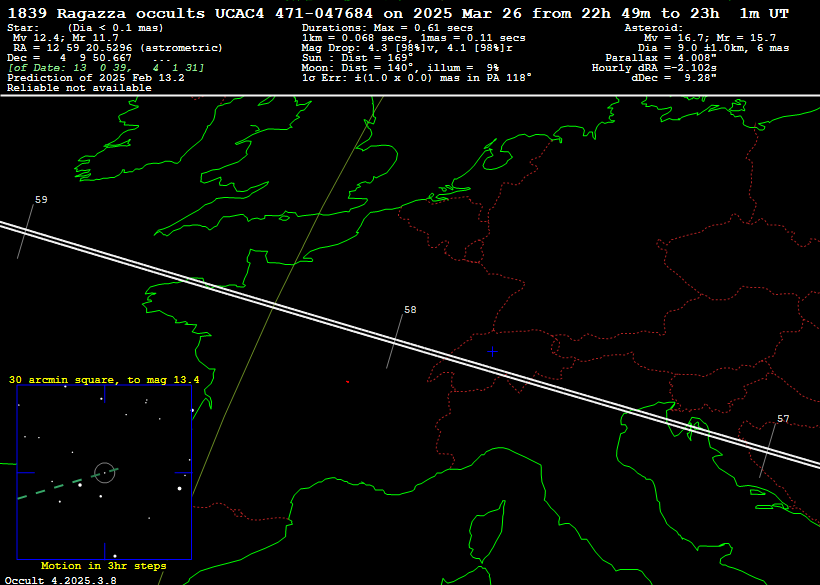The height and width of the screenshot is (585, 820).
Task: Click "Motion in 3hr steps" caption
Action: [104, 566]
